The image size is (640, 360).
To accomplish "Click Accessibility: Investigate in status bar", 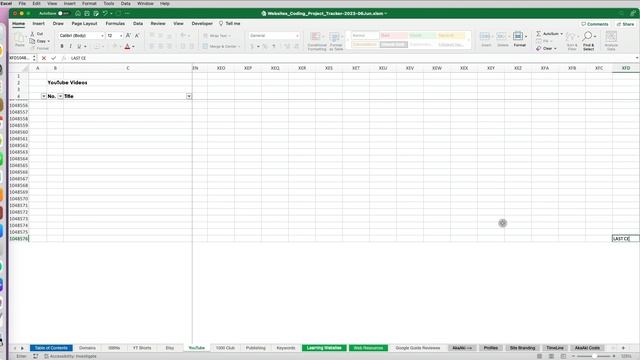I will (x=70, y=356).
